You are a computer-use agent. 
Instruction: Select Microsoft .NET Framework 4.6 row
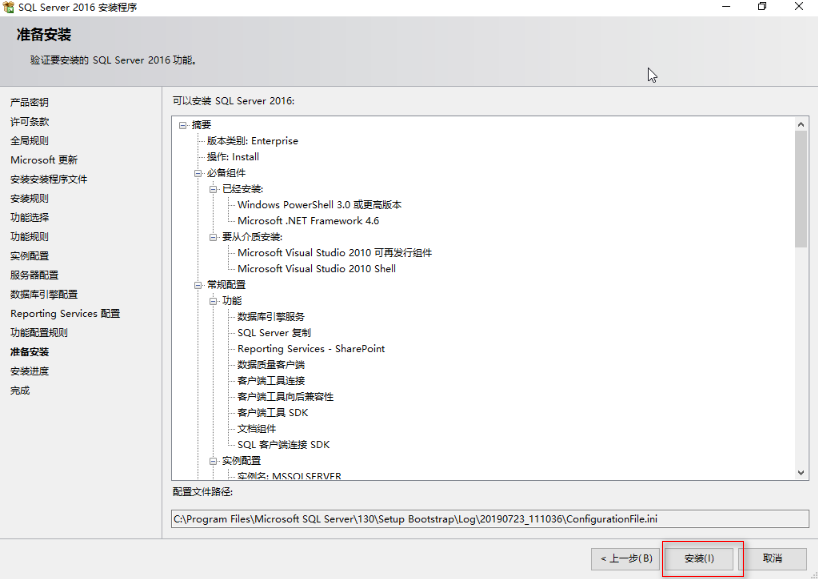(308, 221)
